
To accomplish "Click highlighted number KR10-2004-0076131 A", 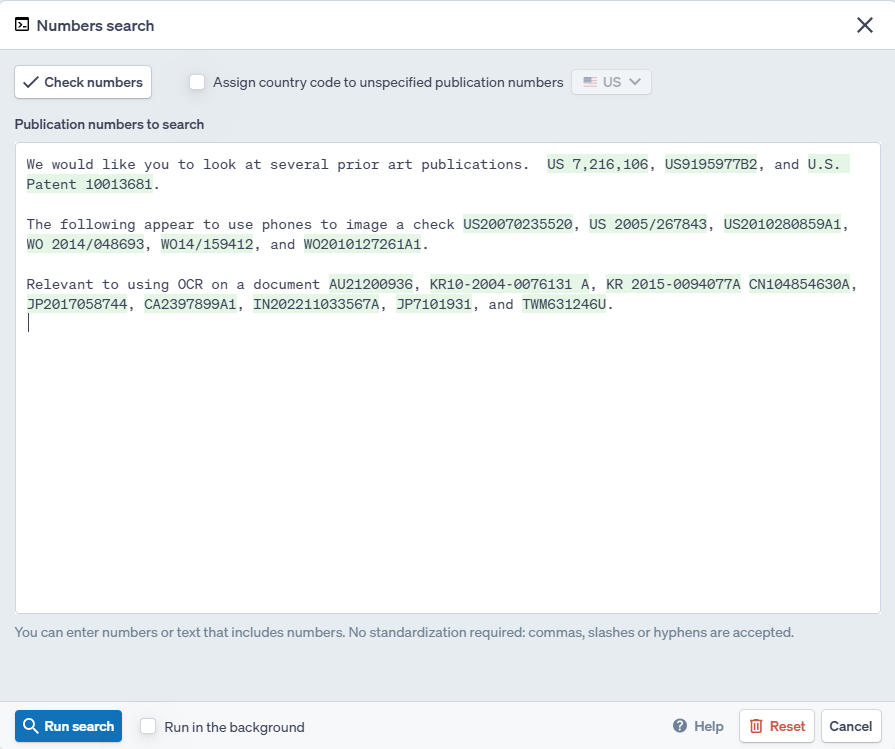I will coord(509,284).
